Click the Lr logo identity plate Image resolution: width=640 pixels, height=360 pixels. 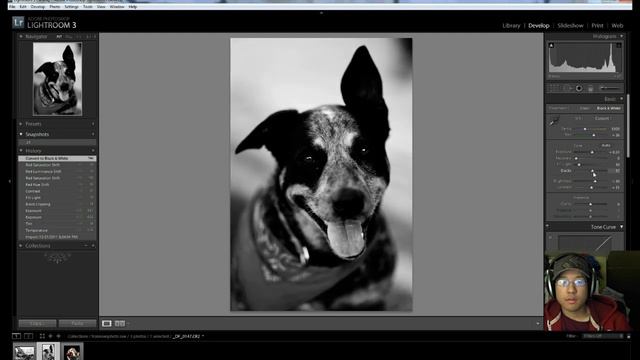[18, 22]
